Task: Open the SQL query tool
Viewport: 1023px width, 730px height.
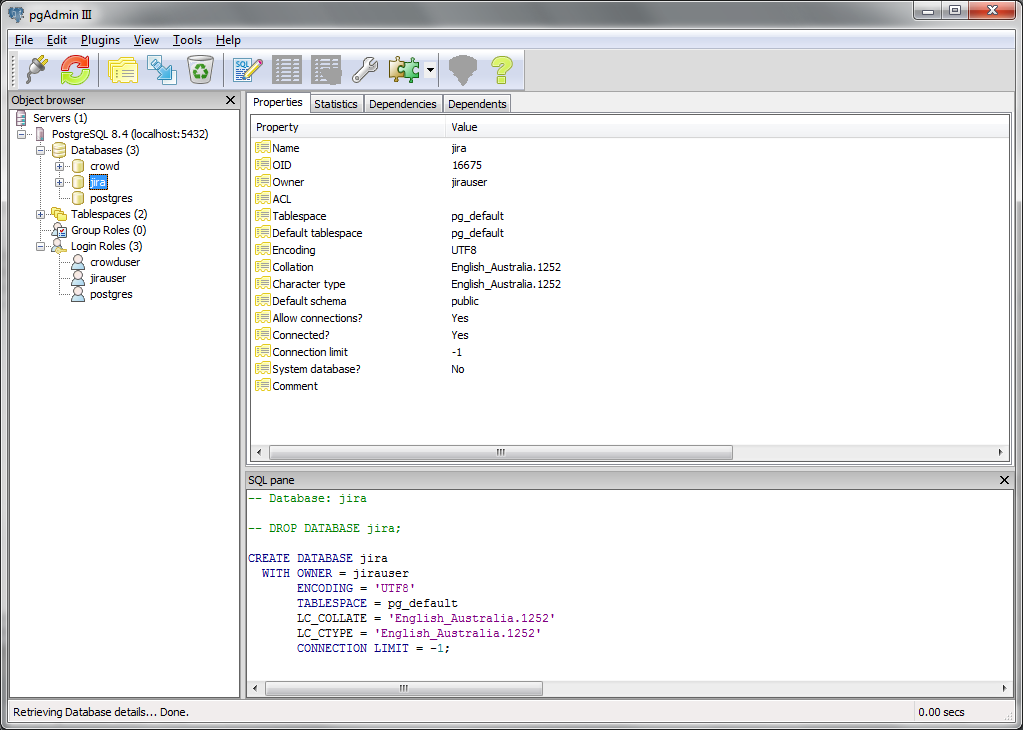Action: 248,70
